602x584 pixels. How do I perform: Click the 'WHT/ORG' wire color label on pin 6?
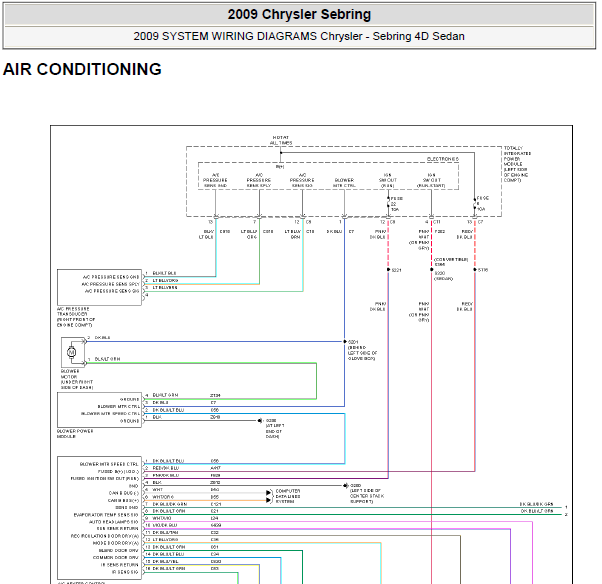tap(163, 497)
